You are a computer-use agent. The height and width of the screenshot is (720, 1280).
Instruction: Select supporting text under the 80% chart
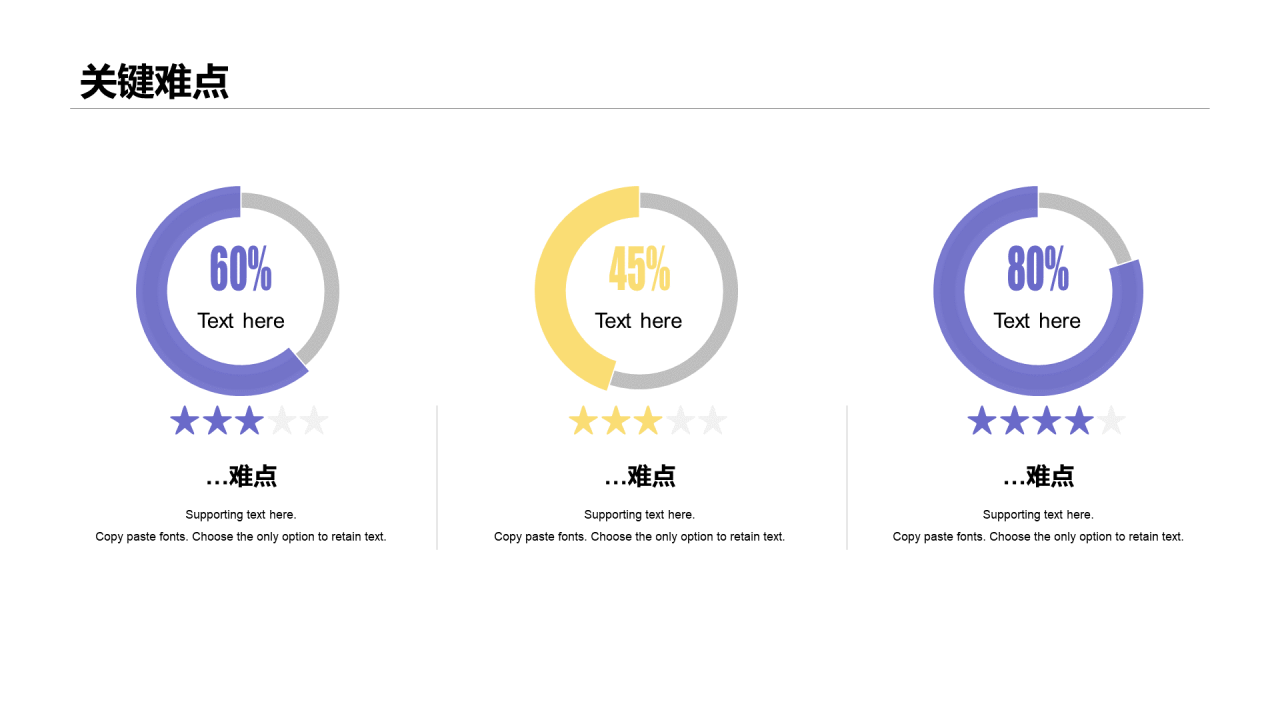coord(1038,526)
